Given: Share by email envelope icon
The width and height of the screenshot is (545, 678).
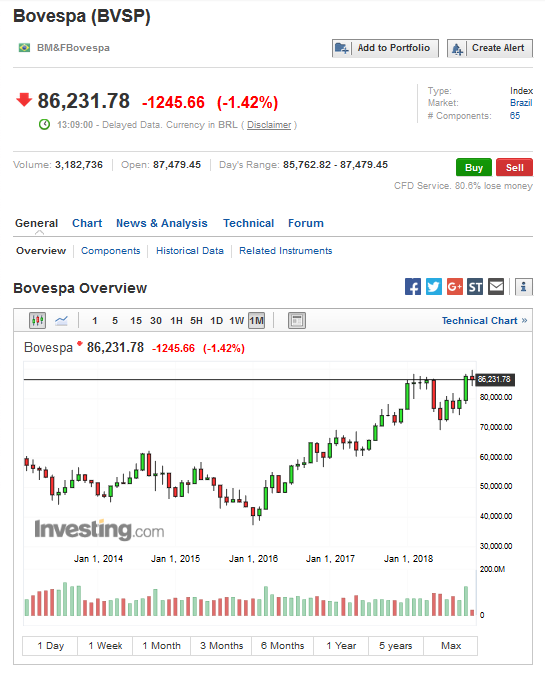Looking at the screenshot, I should pyautogui.click(x=496, y=287).
